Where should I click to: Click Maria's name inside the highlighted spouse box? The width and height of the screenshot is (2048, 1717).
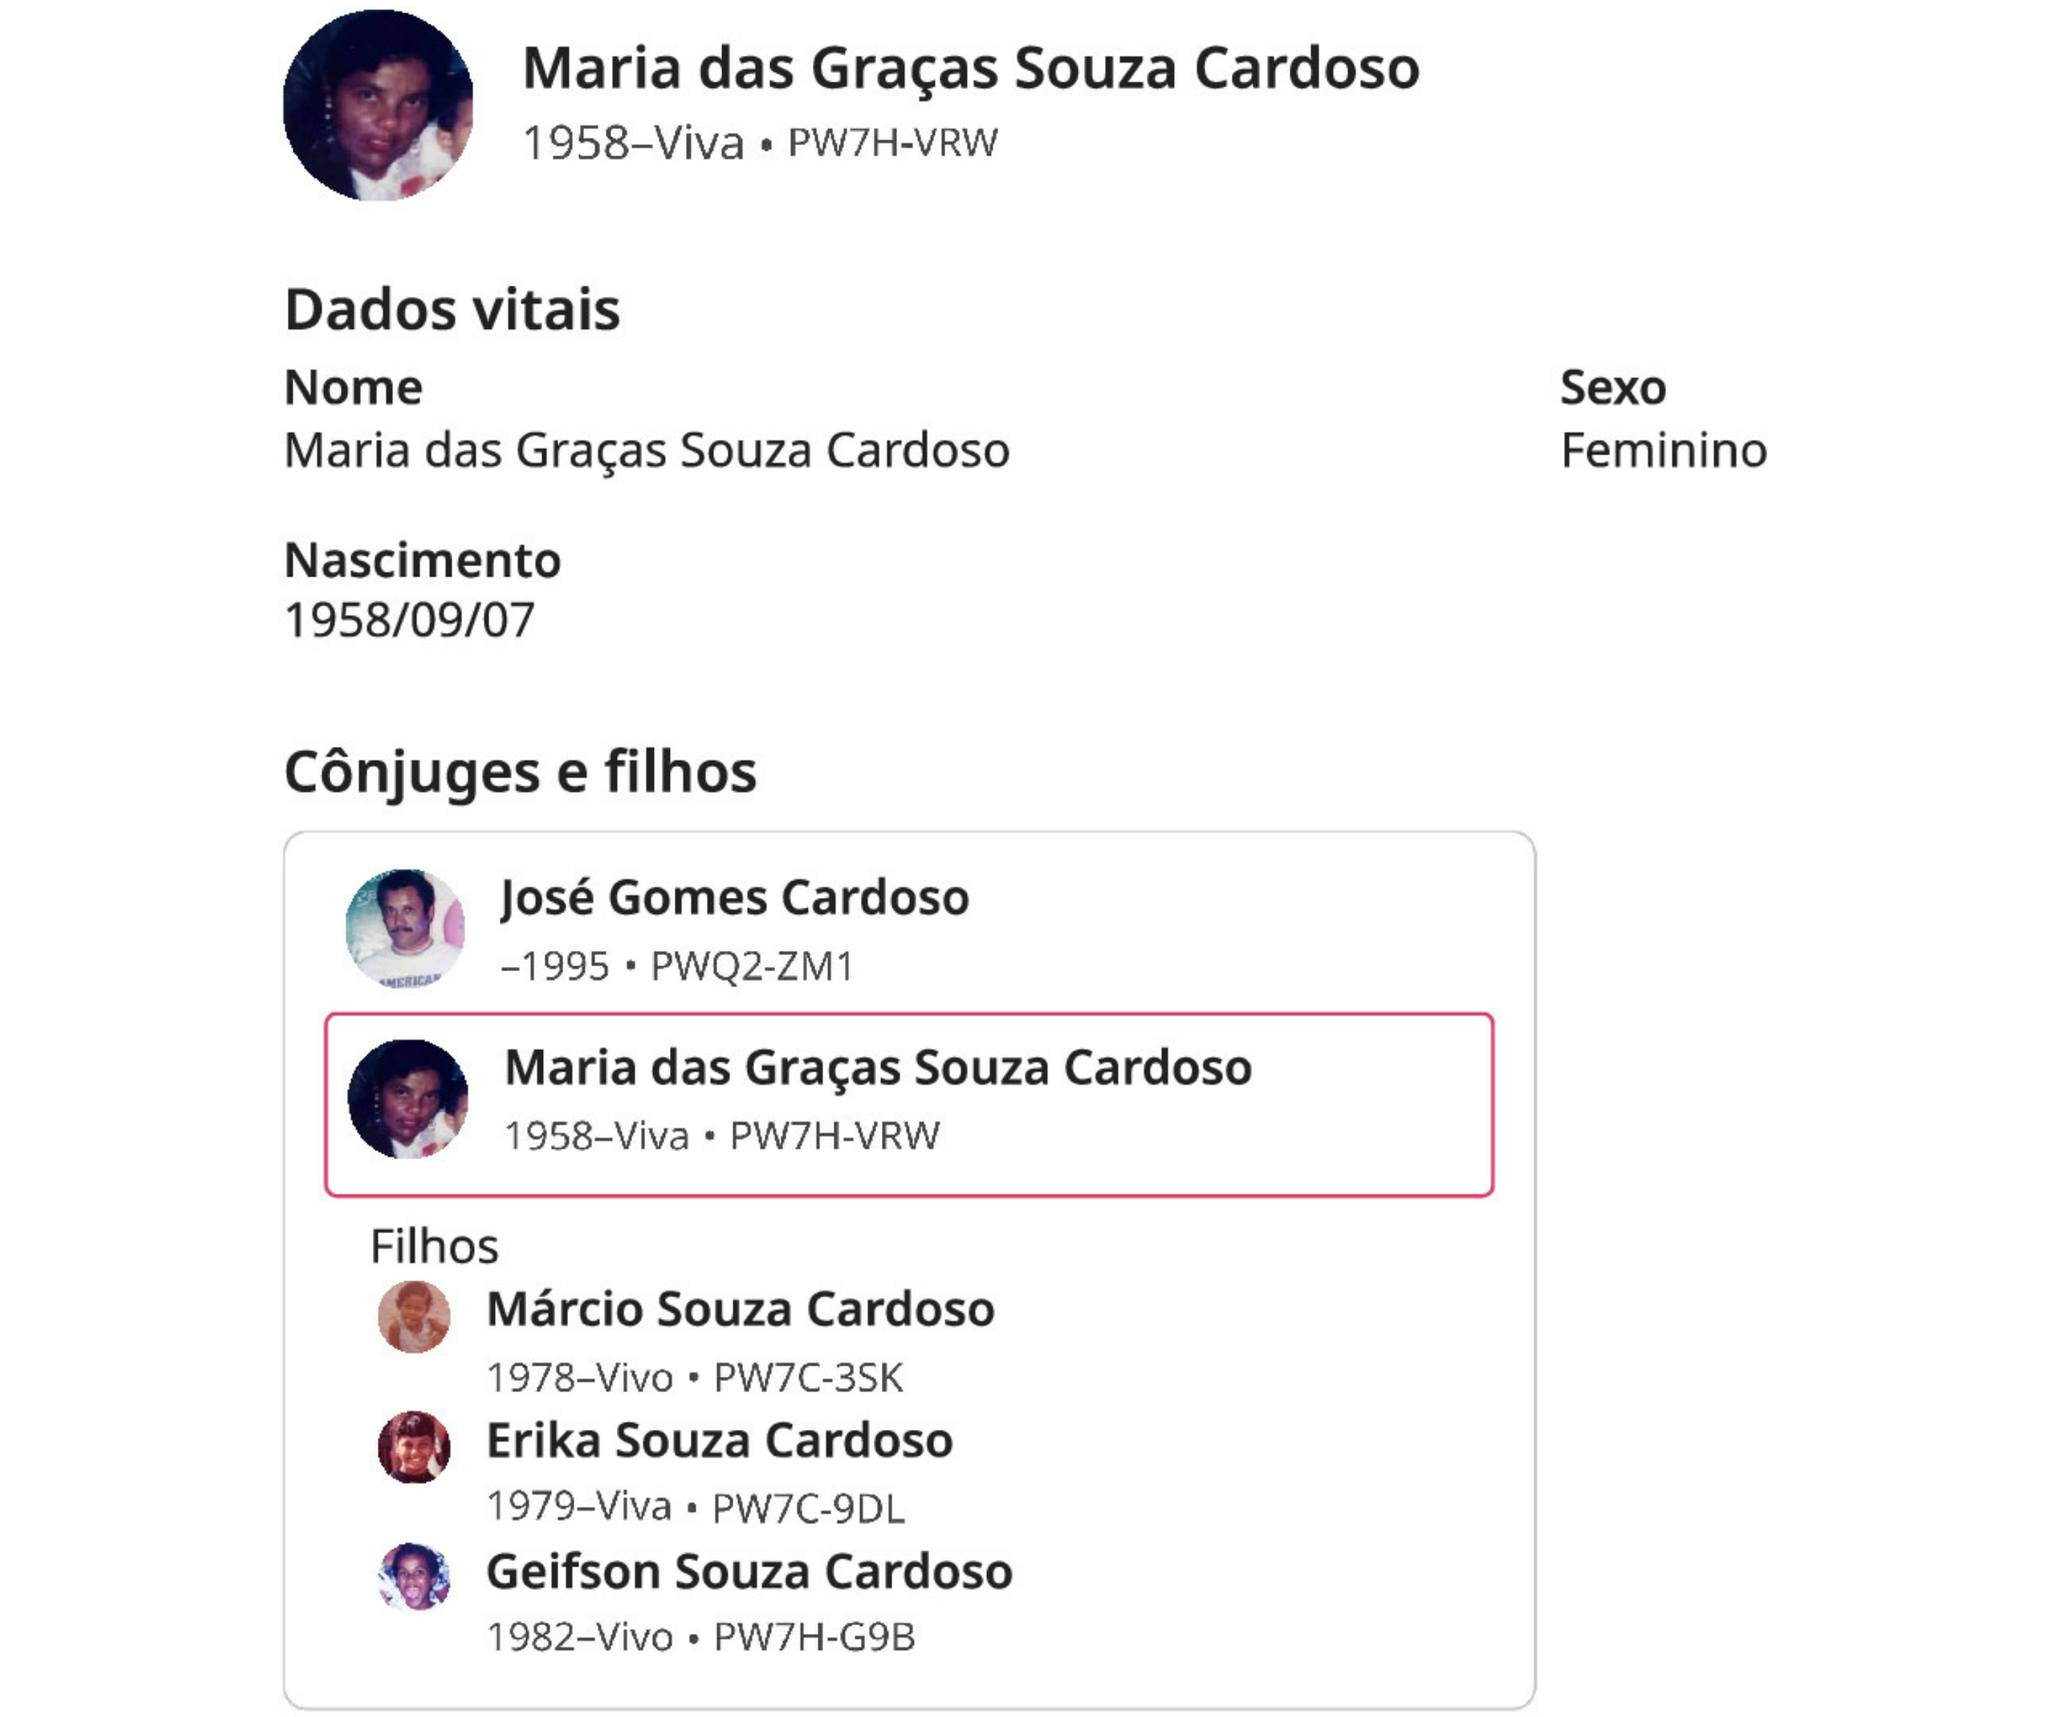click(x=878, y=1067)
